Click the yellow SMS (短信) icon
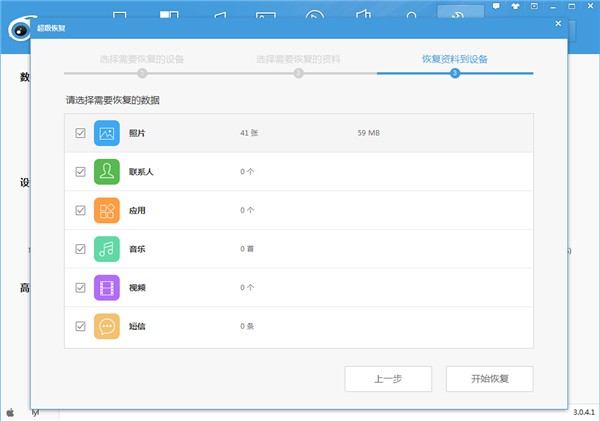 click(x=107, y=326)
